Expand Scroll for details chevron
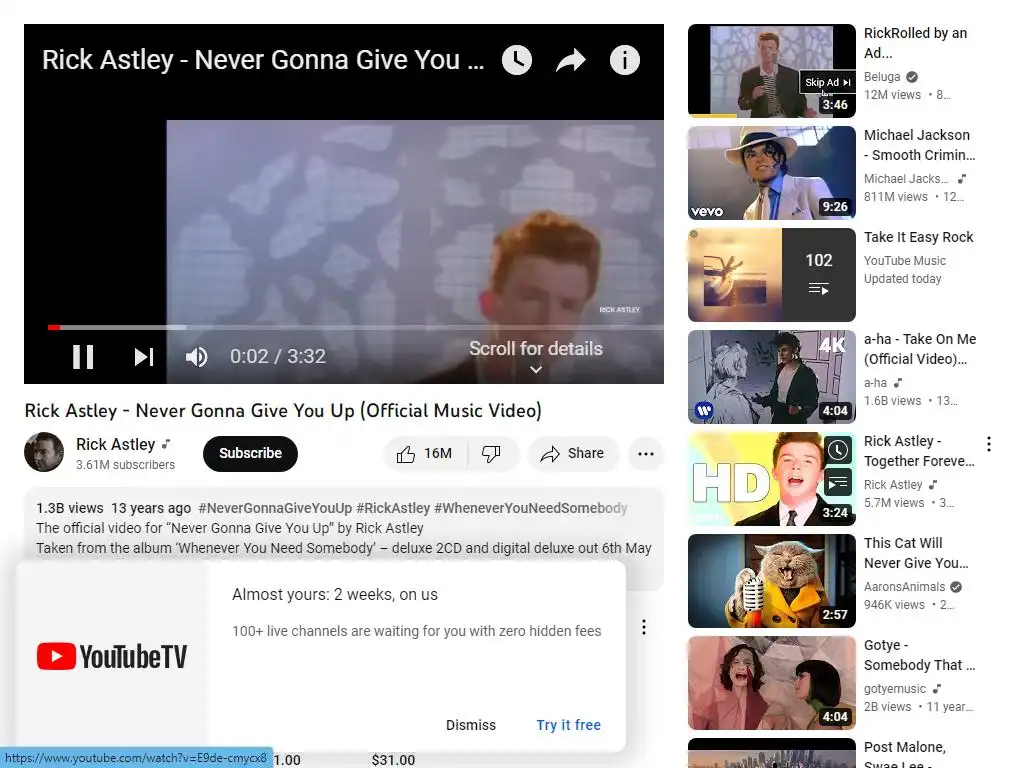The width and height of the screenshot is (1024, 768). (536, 370)
